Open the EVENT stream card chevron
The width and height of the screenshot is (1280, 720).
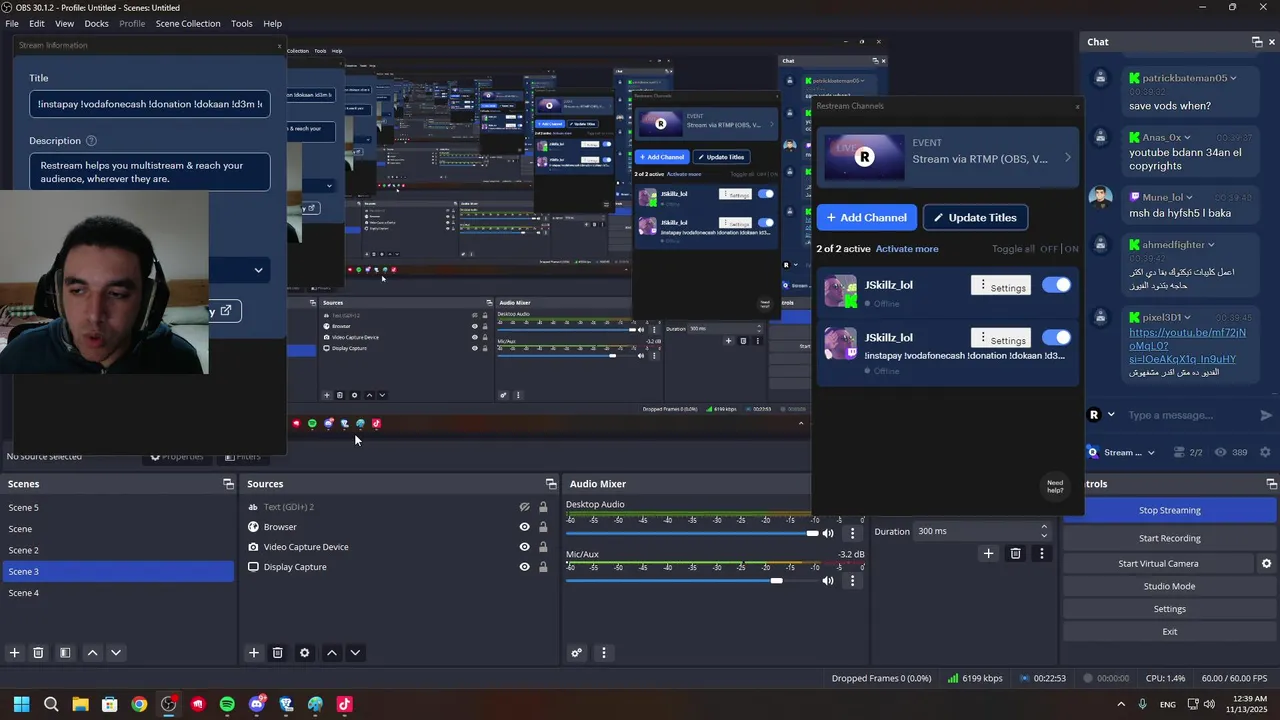point(1067,158)
